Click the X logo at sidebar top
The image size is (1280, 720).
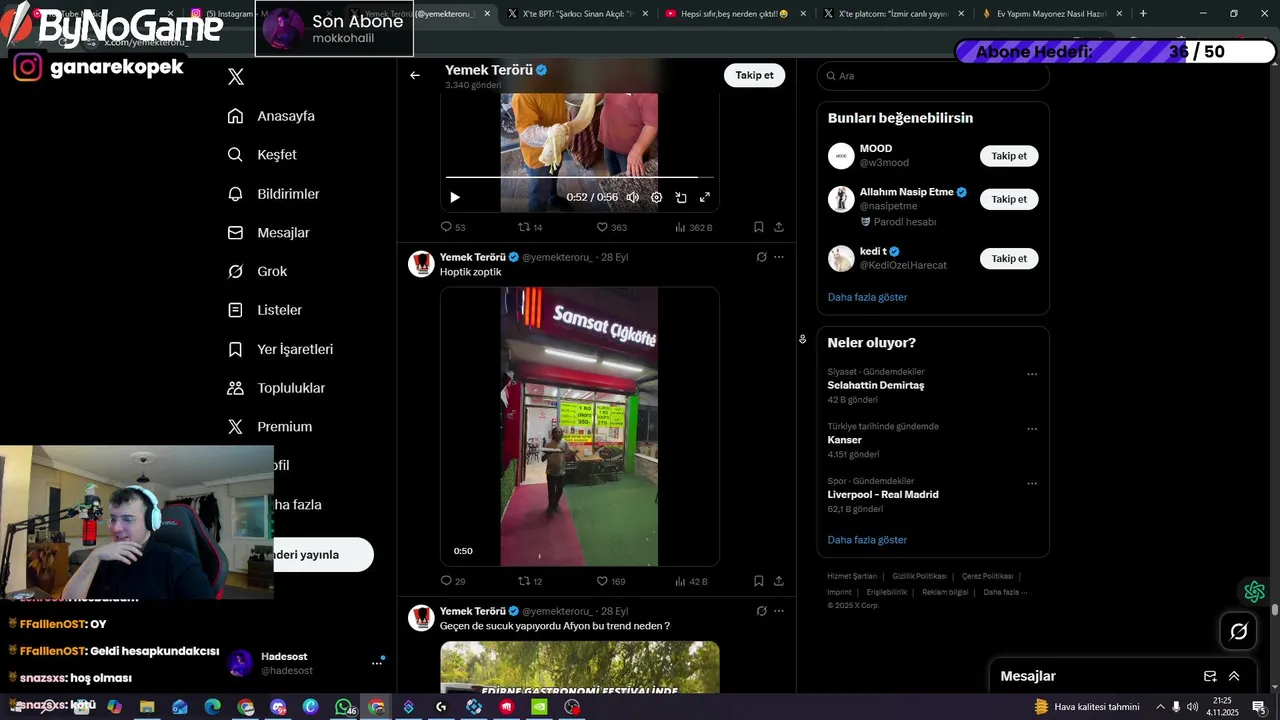pyautogui.click(x=236, y=77)
